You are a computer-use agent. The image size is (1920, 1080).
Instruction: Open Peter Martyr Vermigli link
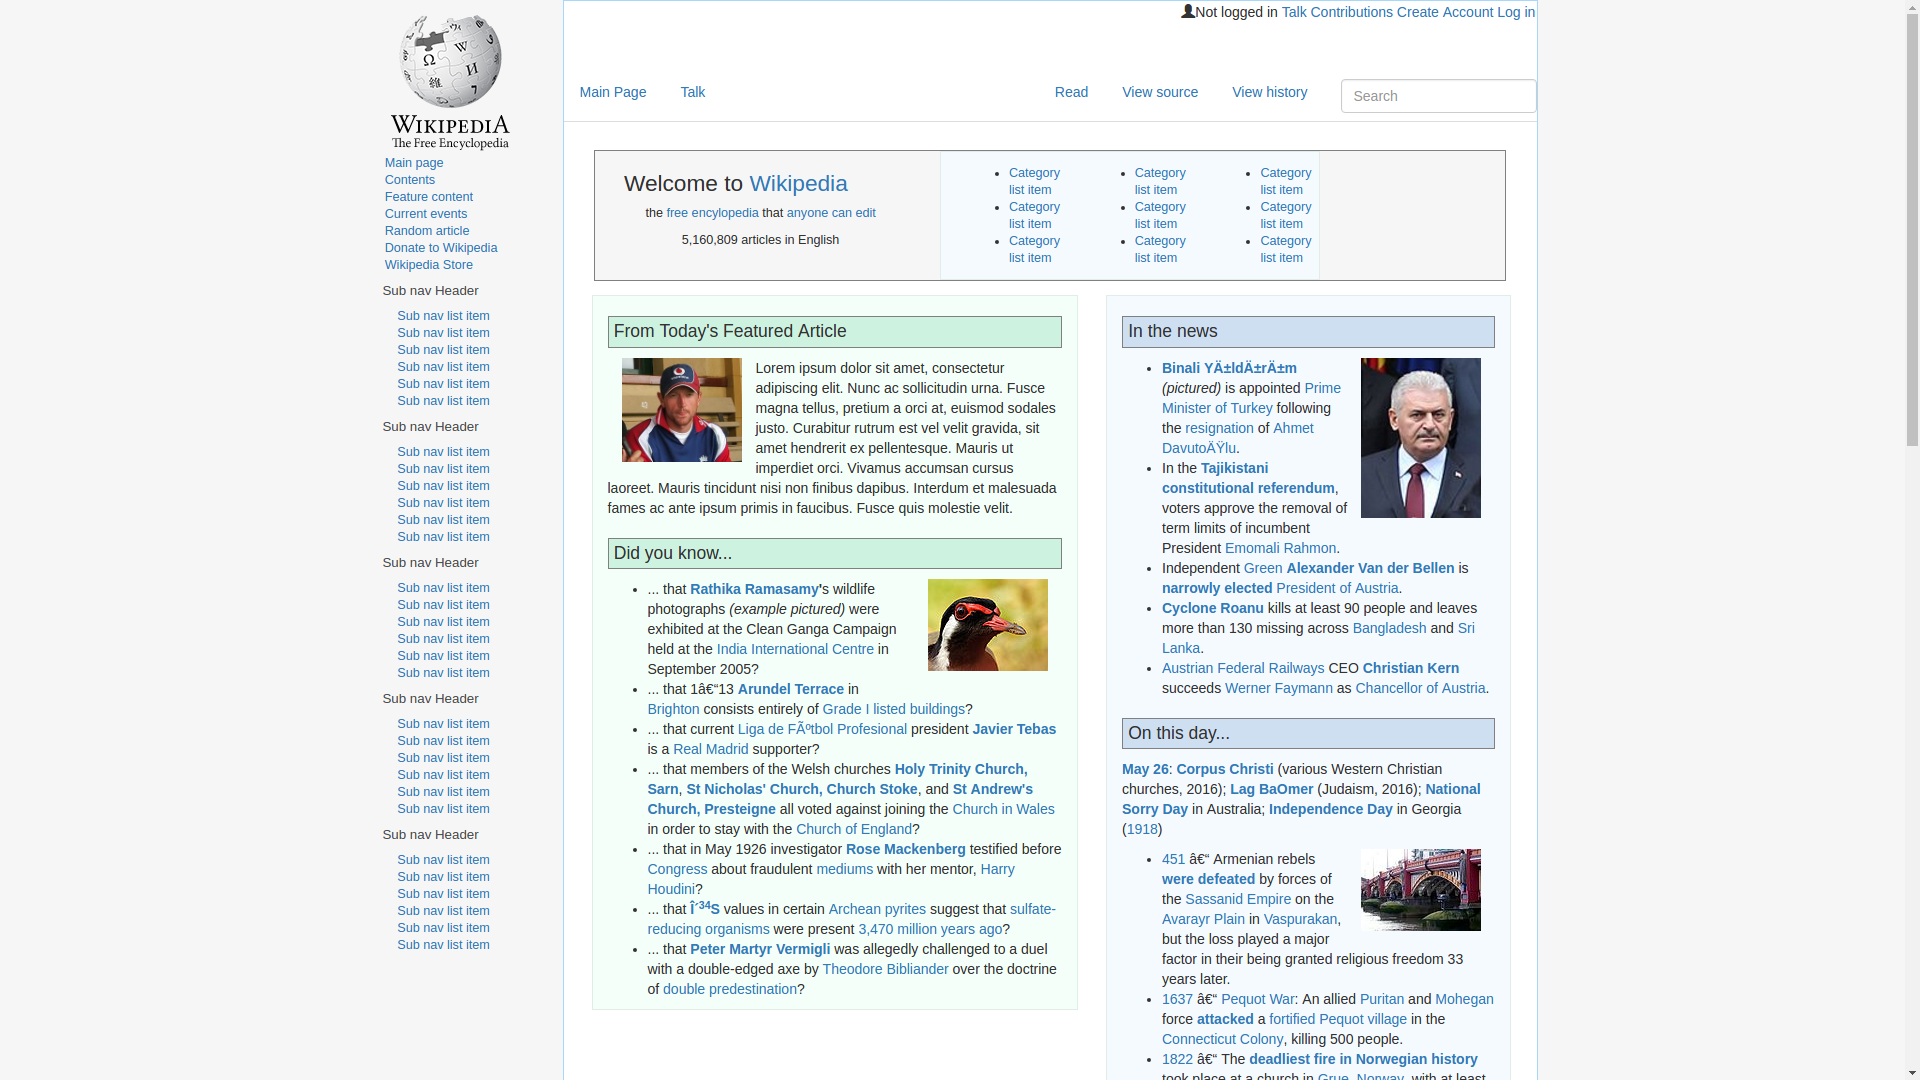(760, 949)
